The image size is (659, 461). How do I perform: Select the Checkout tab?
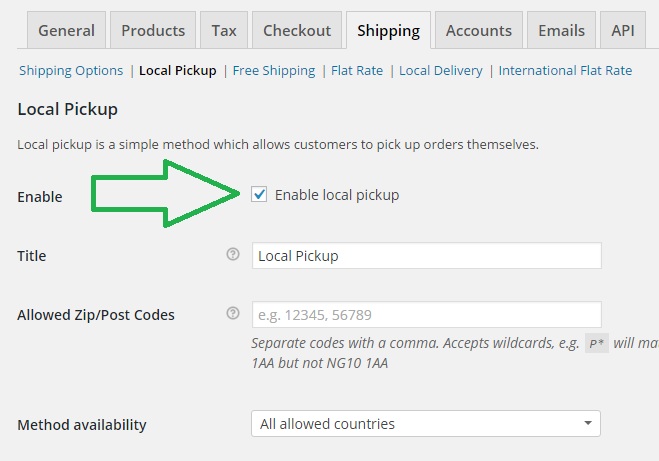point(297,30)
